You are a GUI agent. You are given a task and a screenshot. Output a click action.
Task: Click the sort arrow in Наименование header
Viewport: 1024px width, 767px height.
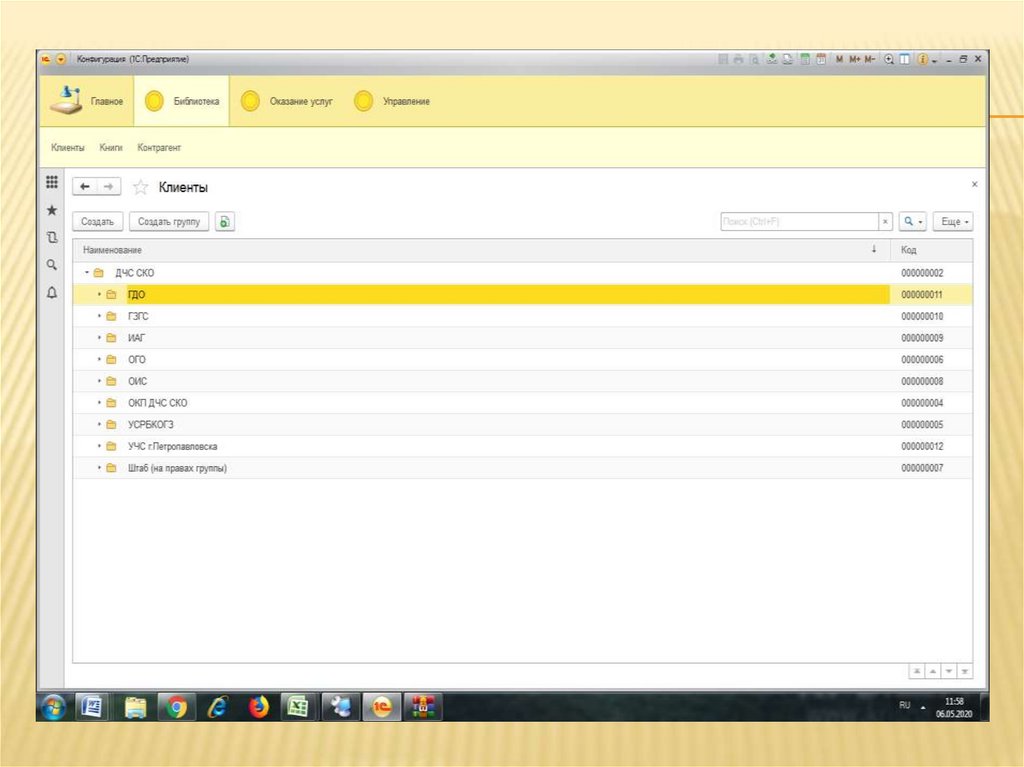click(x=874, y=249)
